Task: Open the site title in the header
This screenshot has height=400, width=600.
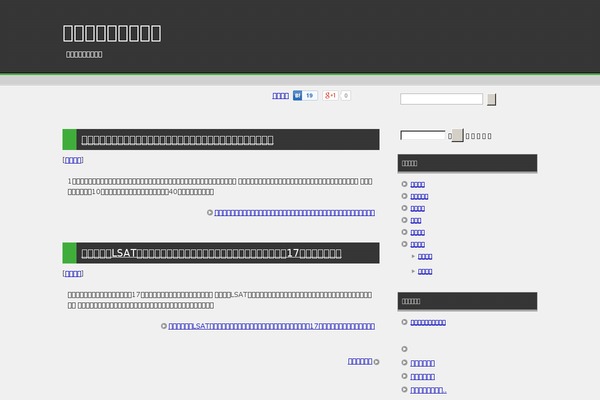Action: tap(112, 32)
